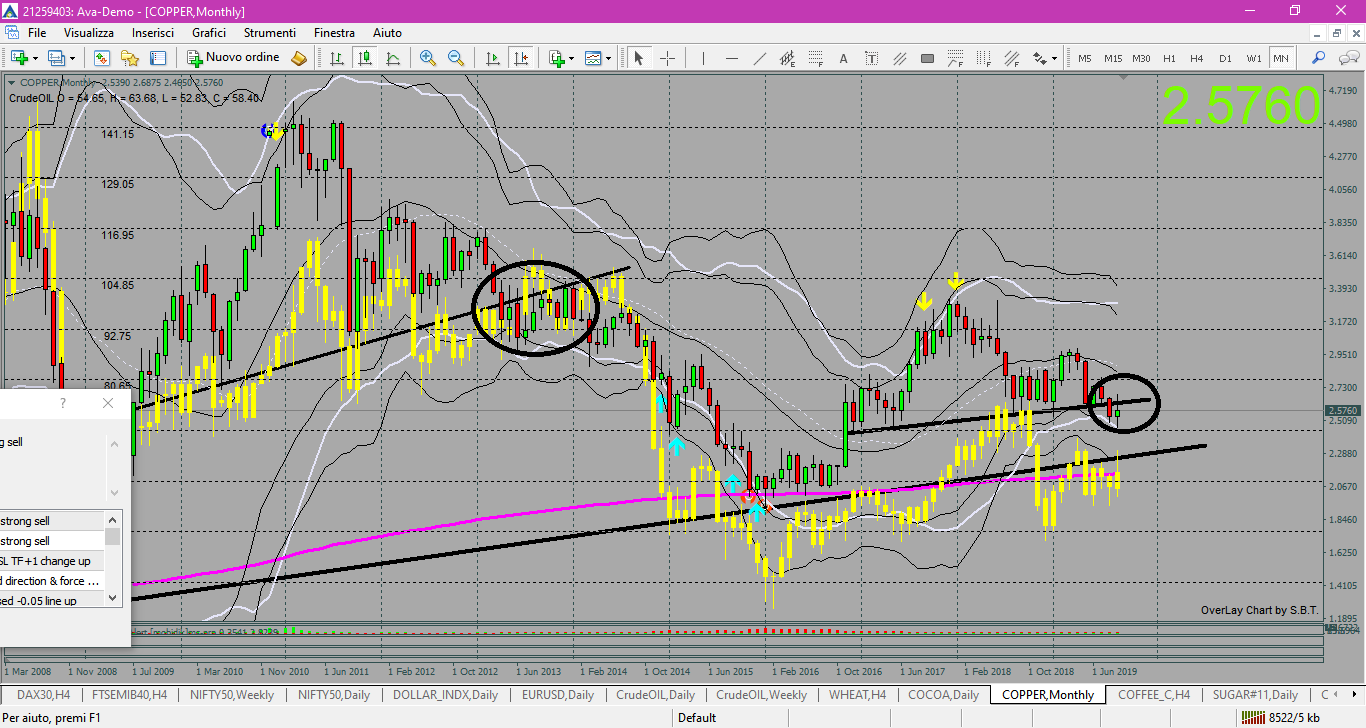Image resolution: width=1366 pixels, height=728 pixels.
Task: Switch chart to candlestick mode
Action: (x=365, y=58)
